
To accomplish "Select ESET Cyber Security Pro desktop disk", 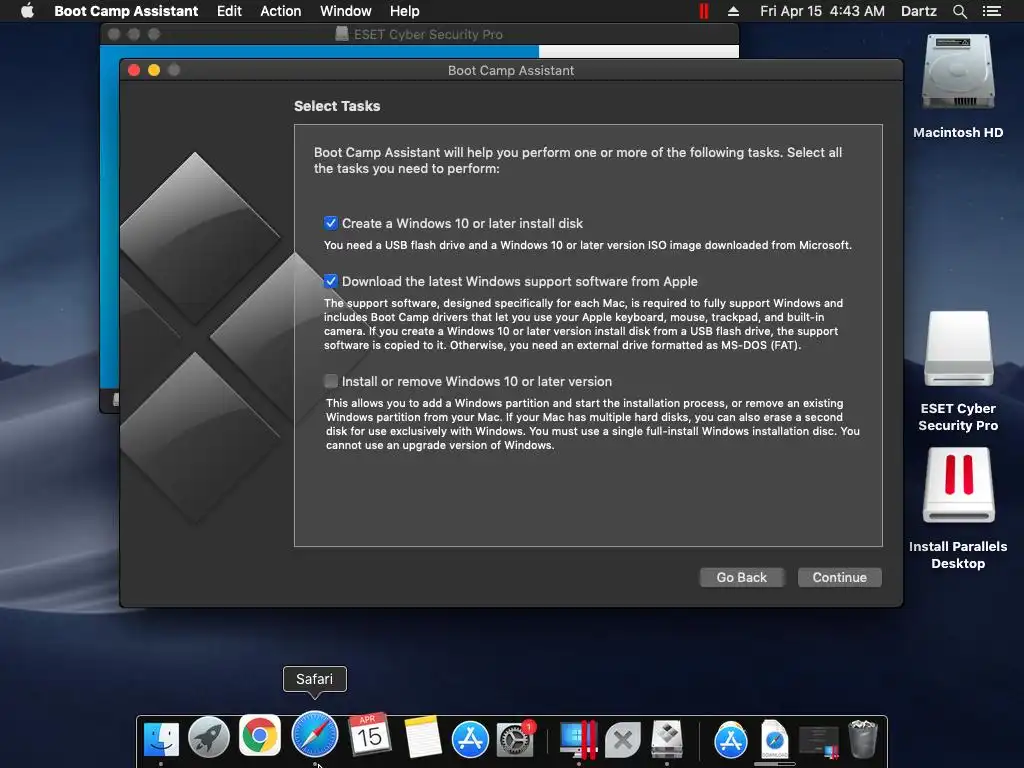I will point(958,349).
